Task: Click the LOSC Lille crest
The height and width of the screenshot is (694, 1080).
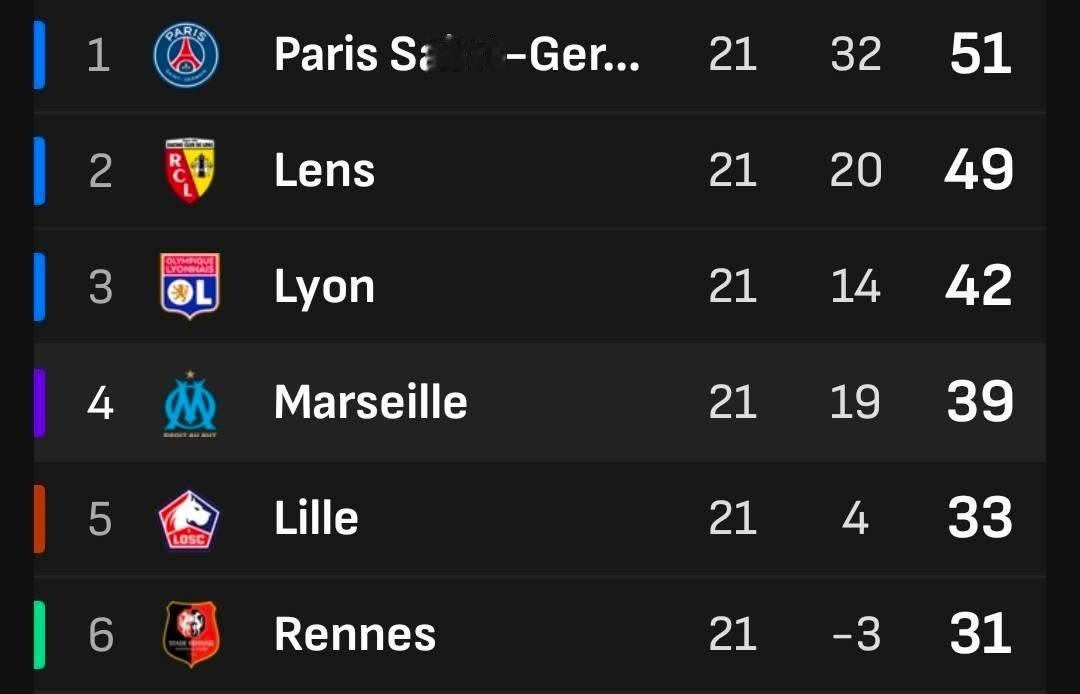Action: (x=189, y=519)
